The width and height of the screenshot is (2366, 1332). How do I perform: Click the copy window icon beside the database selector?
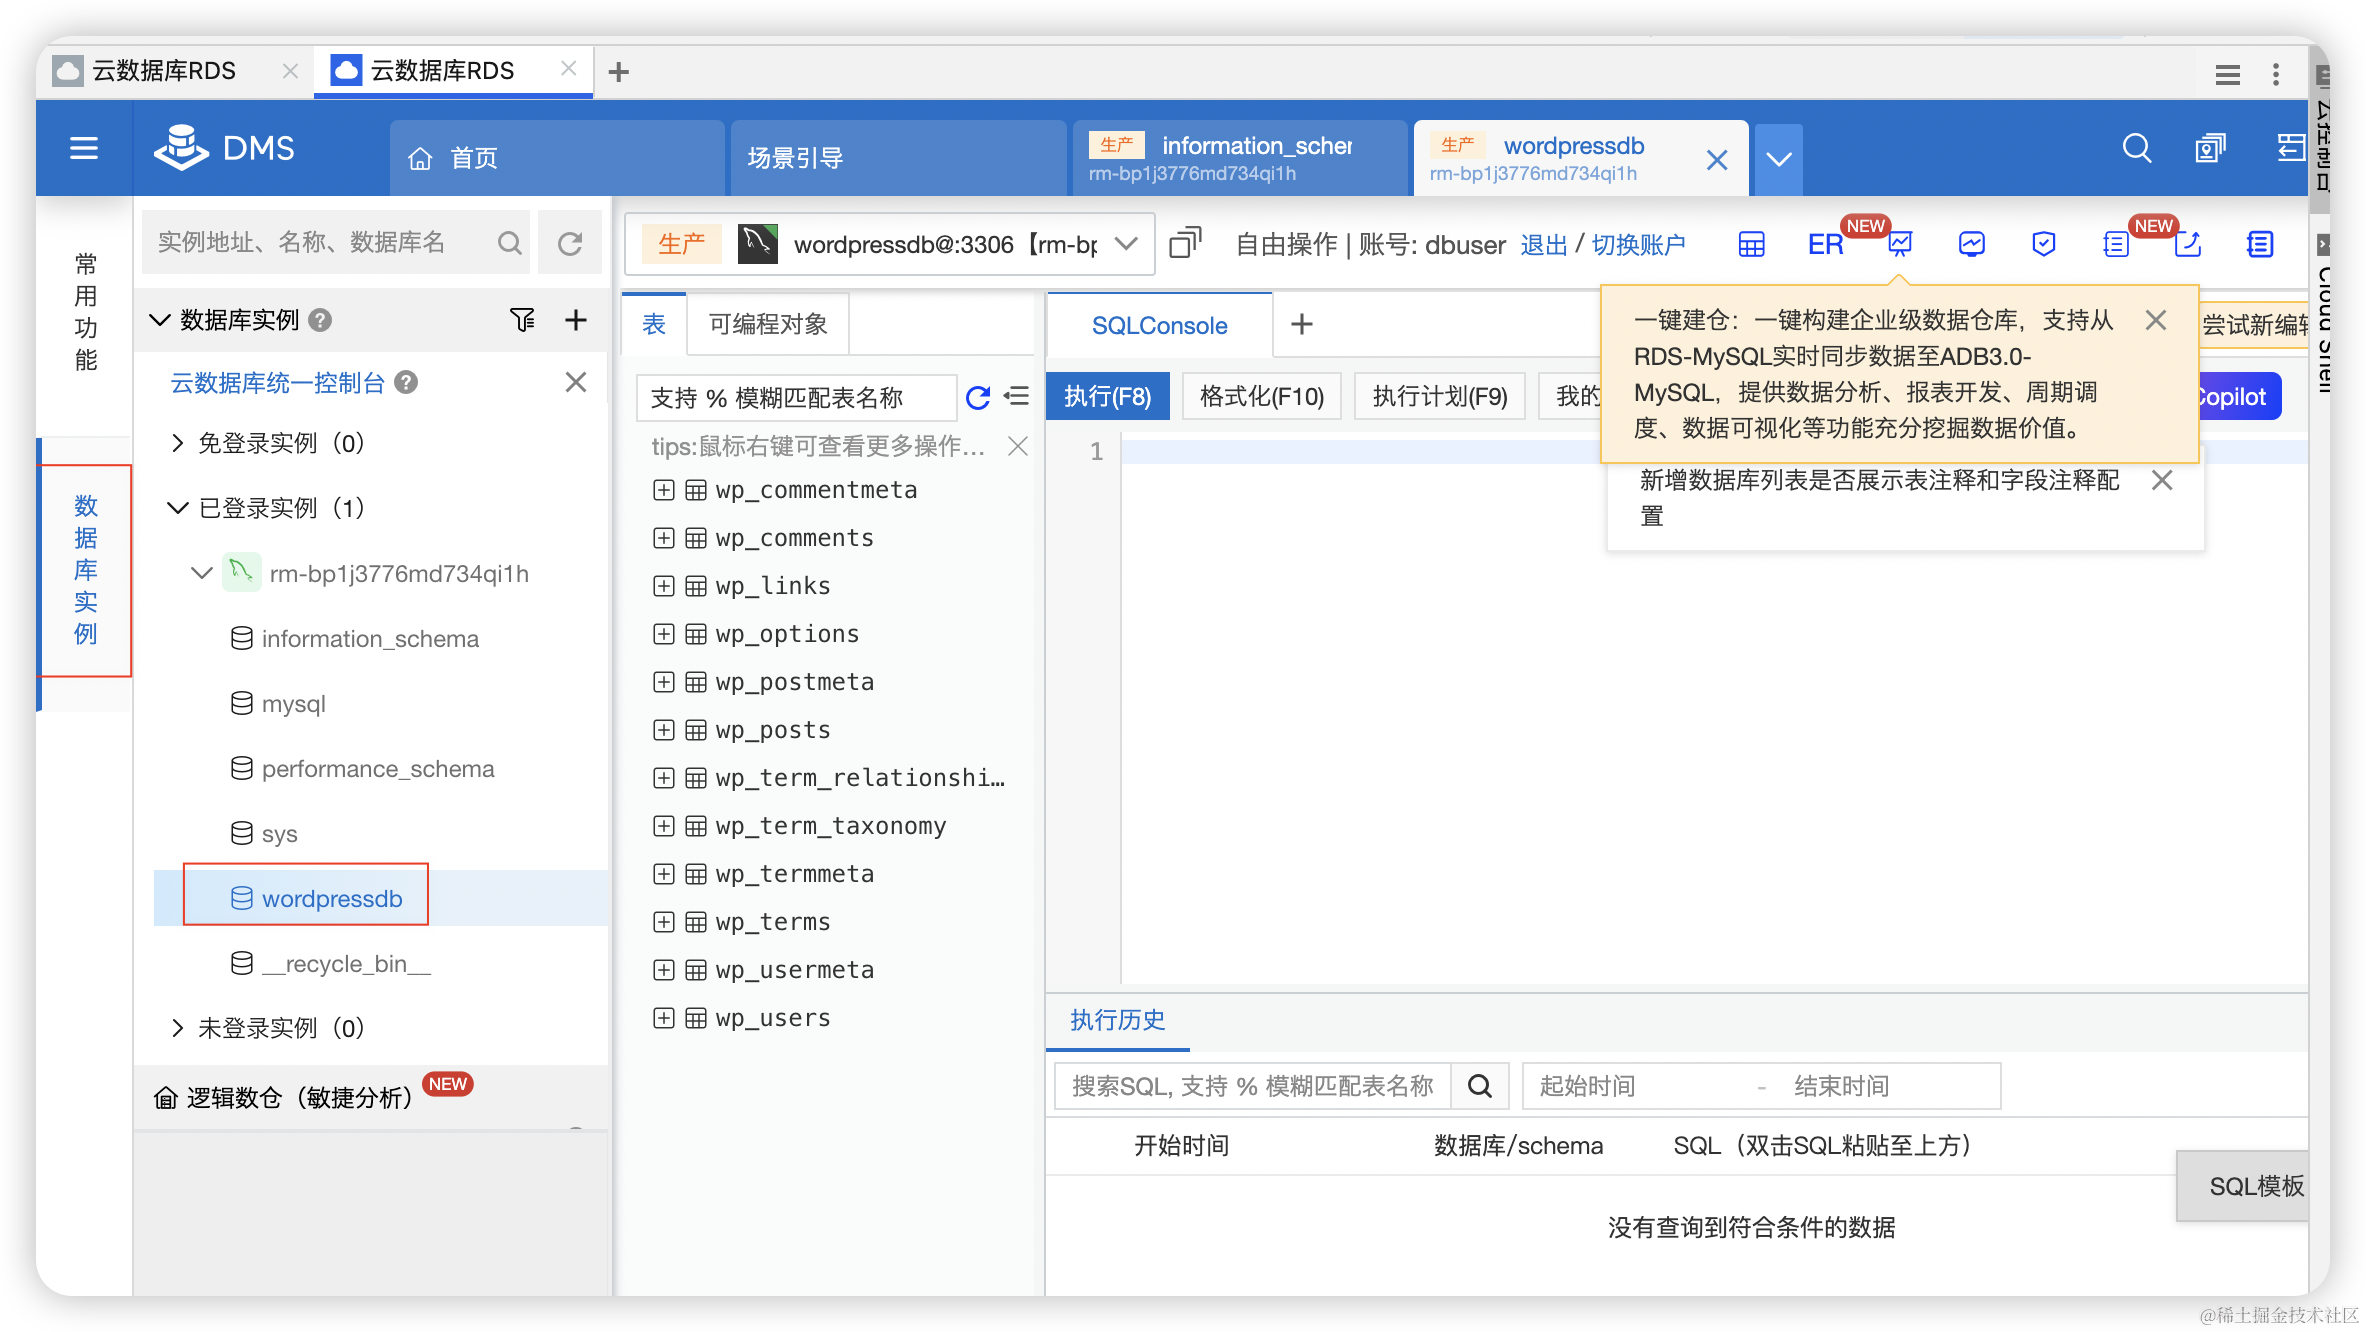click(1185, 243)
